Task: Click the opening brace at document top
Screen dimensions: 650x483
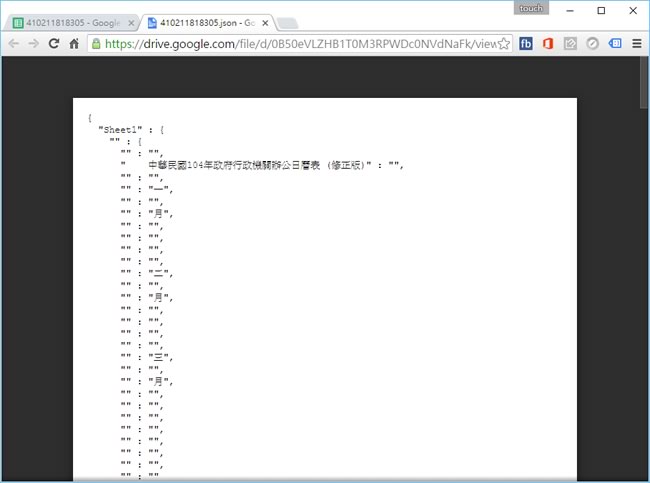Action: [90, 118]
